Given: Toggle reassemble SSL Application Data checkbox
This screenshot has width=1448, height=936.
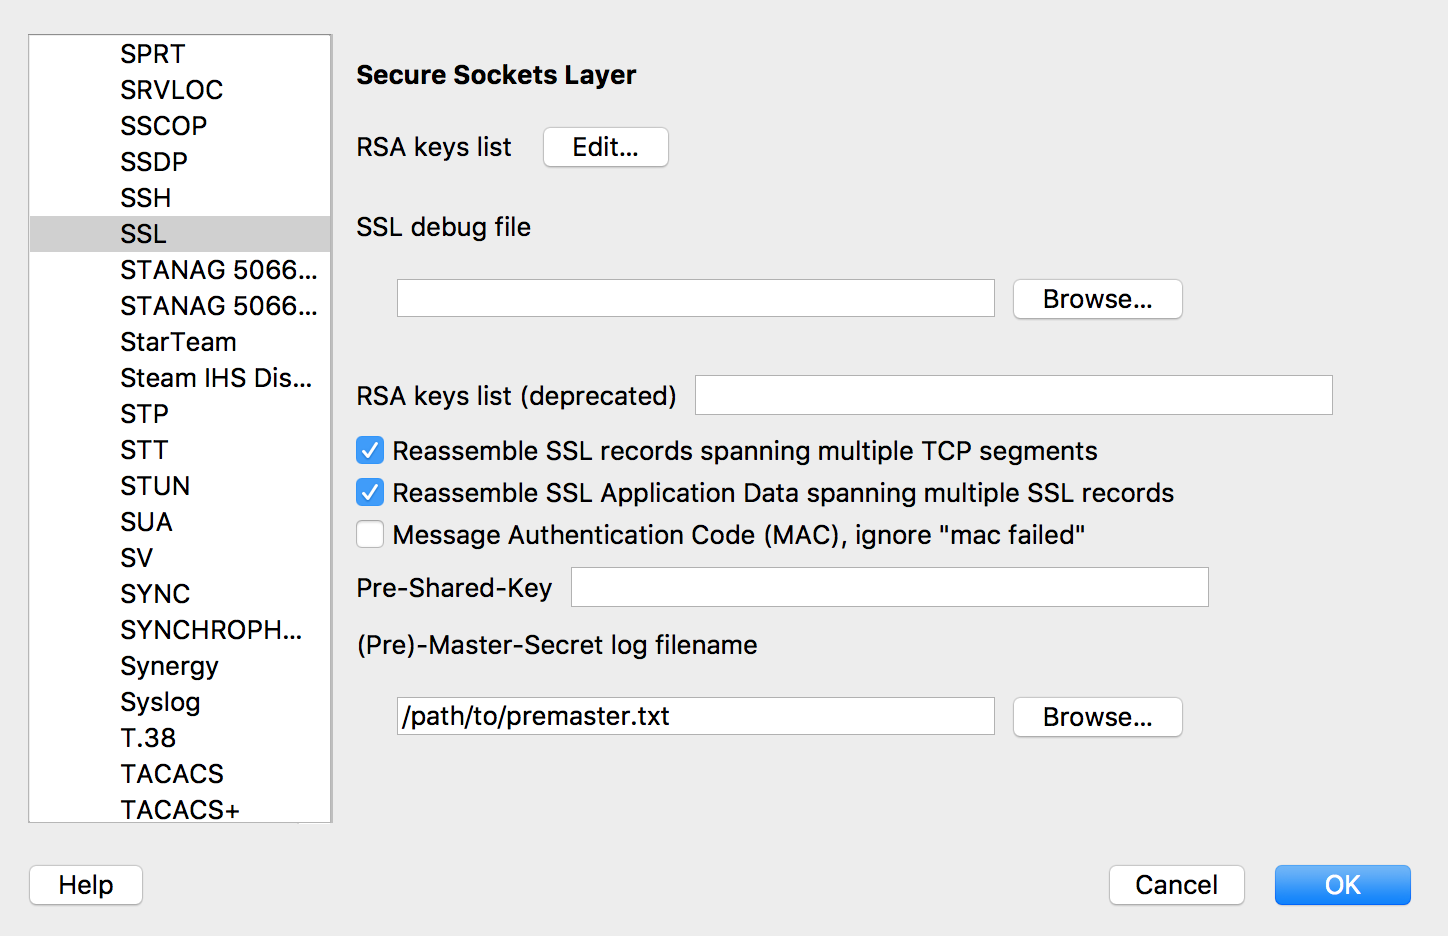Looking at the screenshot, I should [x=370, y=493].
